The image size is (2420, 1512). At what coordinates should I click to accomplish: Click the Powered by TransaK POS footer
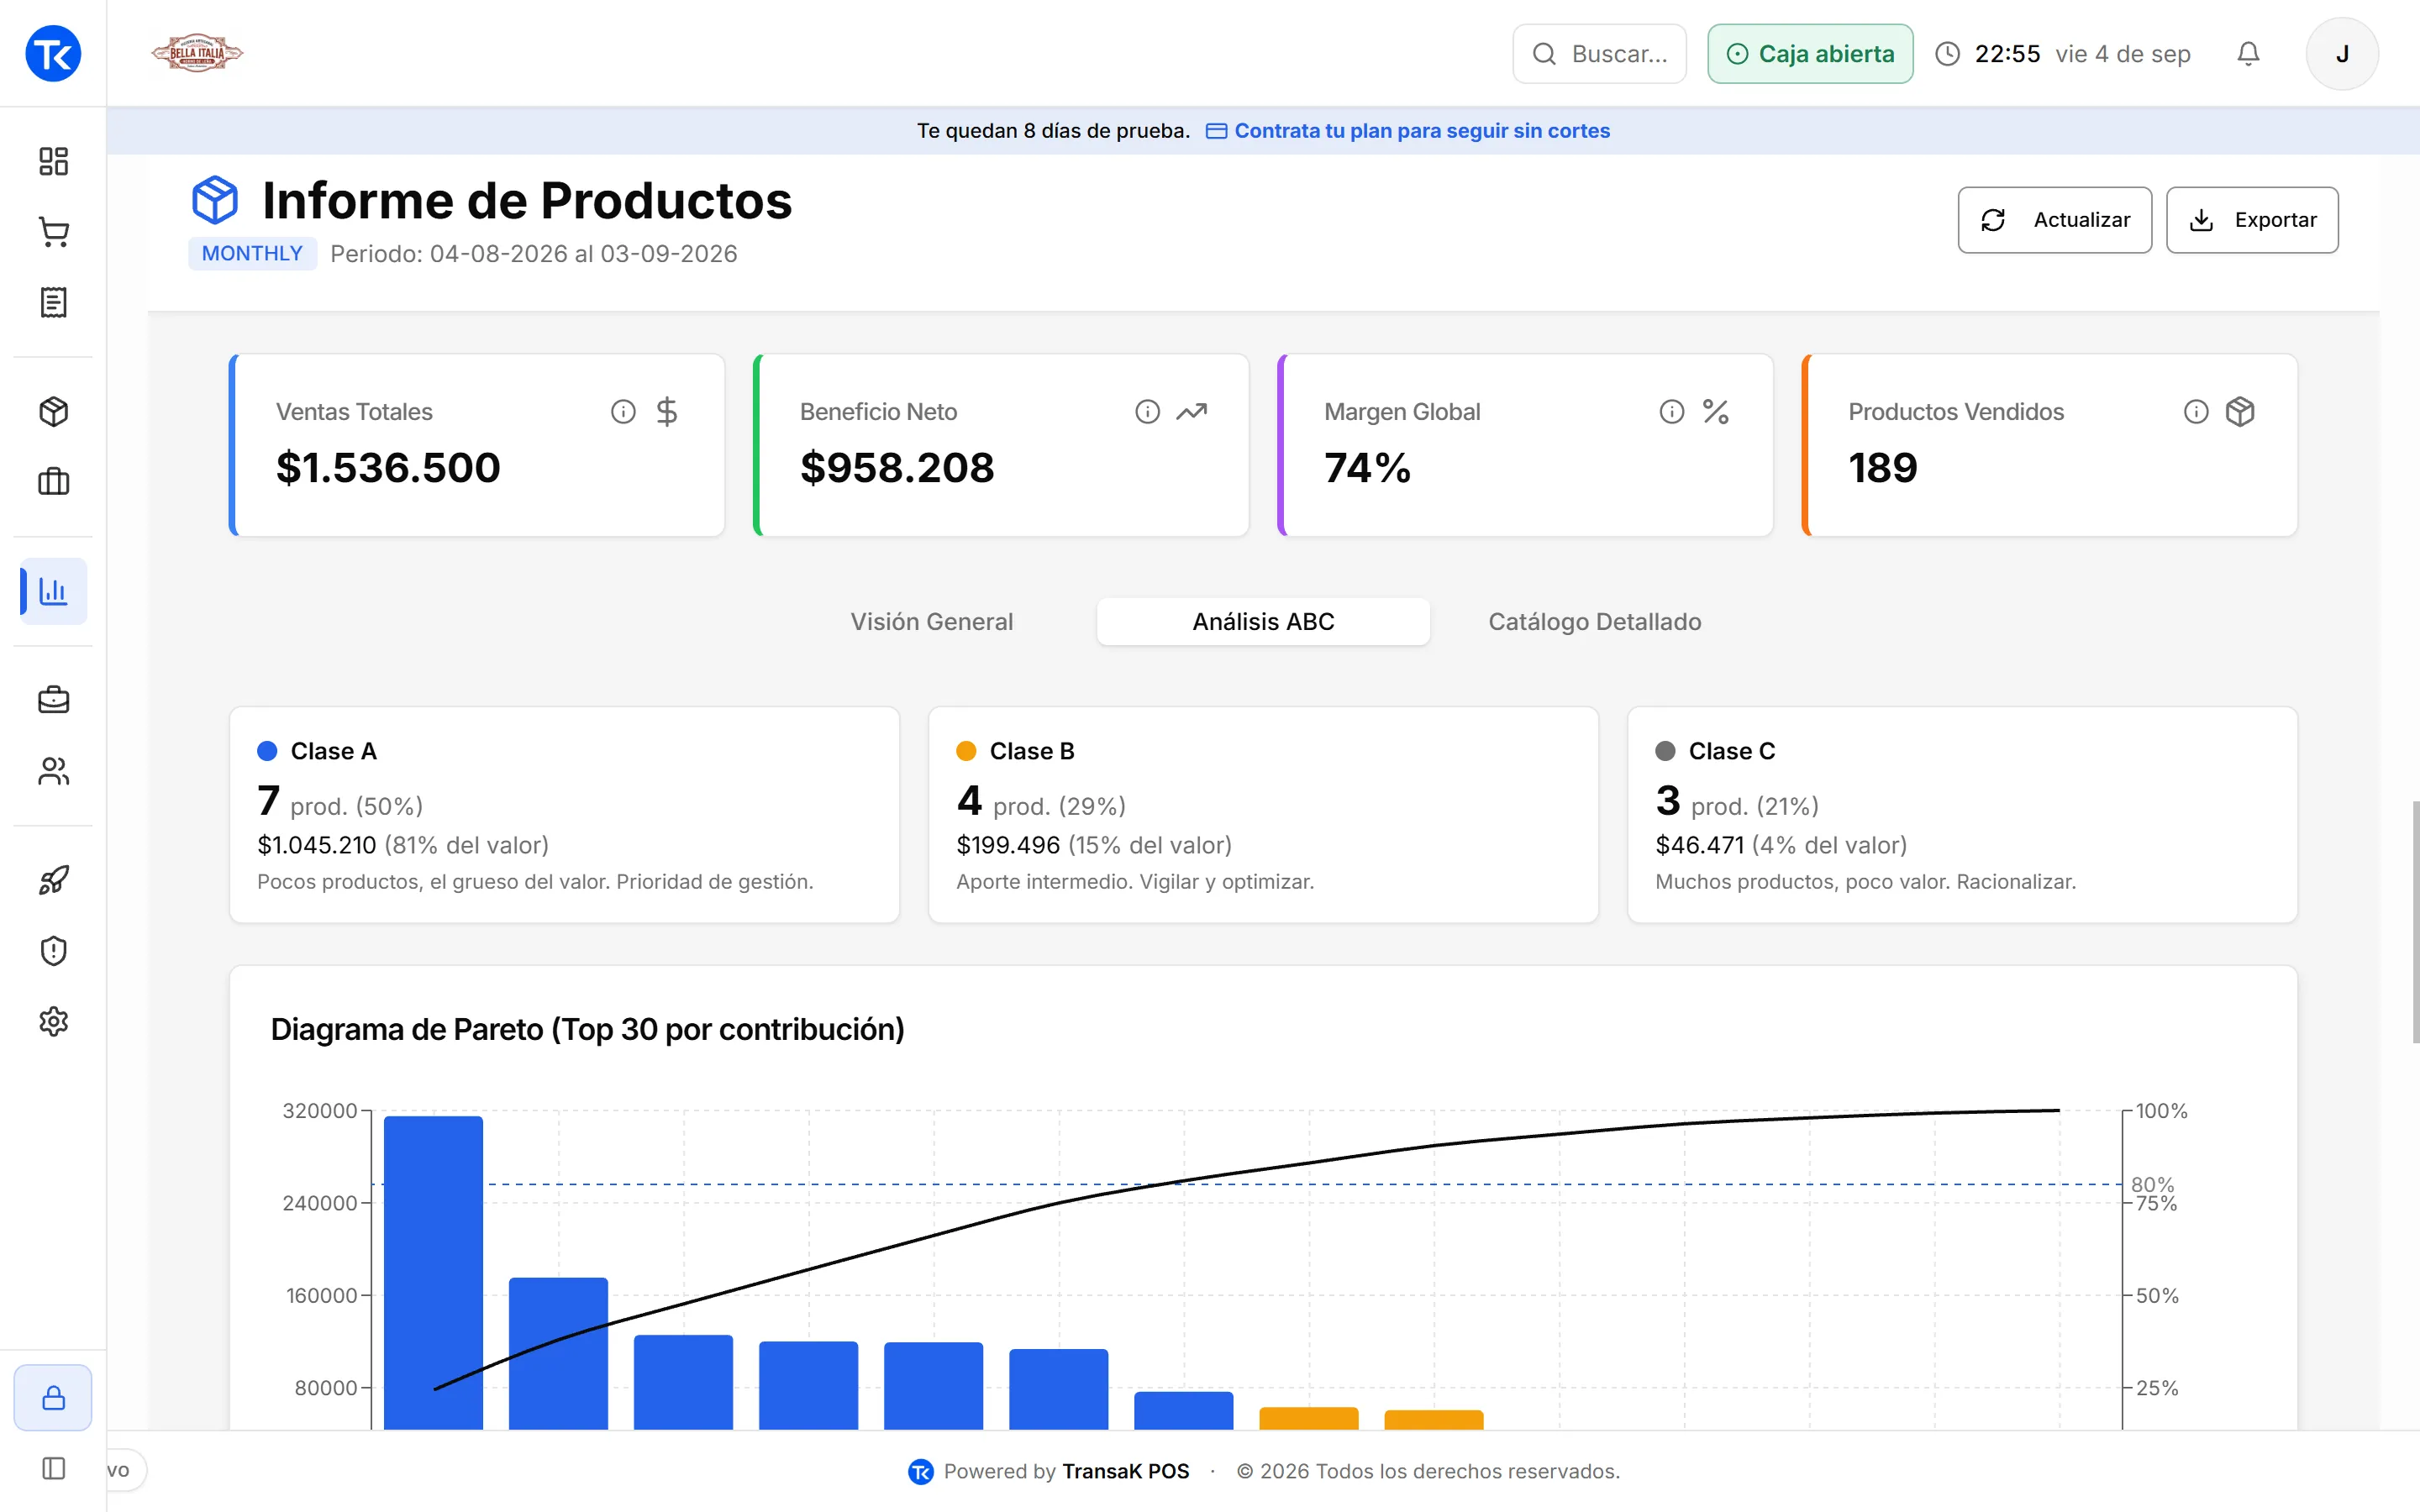(x=1048, y=1471)
